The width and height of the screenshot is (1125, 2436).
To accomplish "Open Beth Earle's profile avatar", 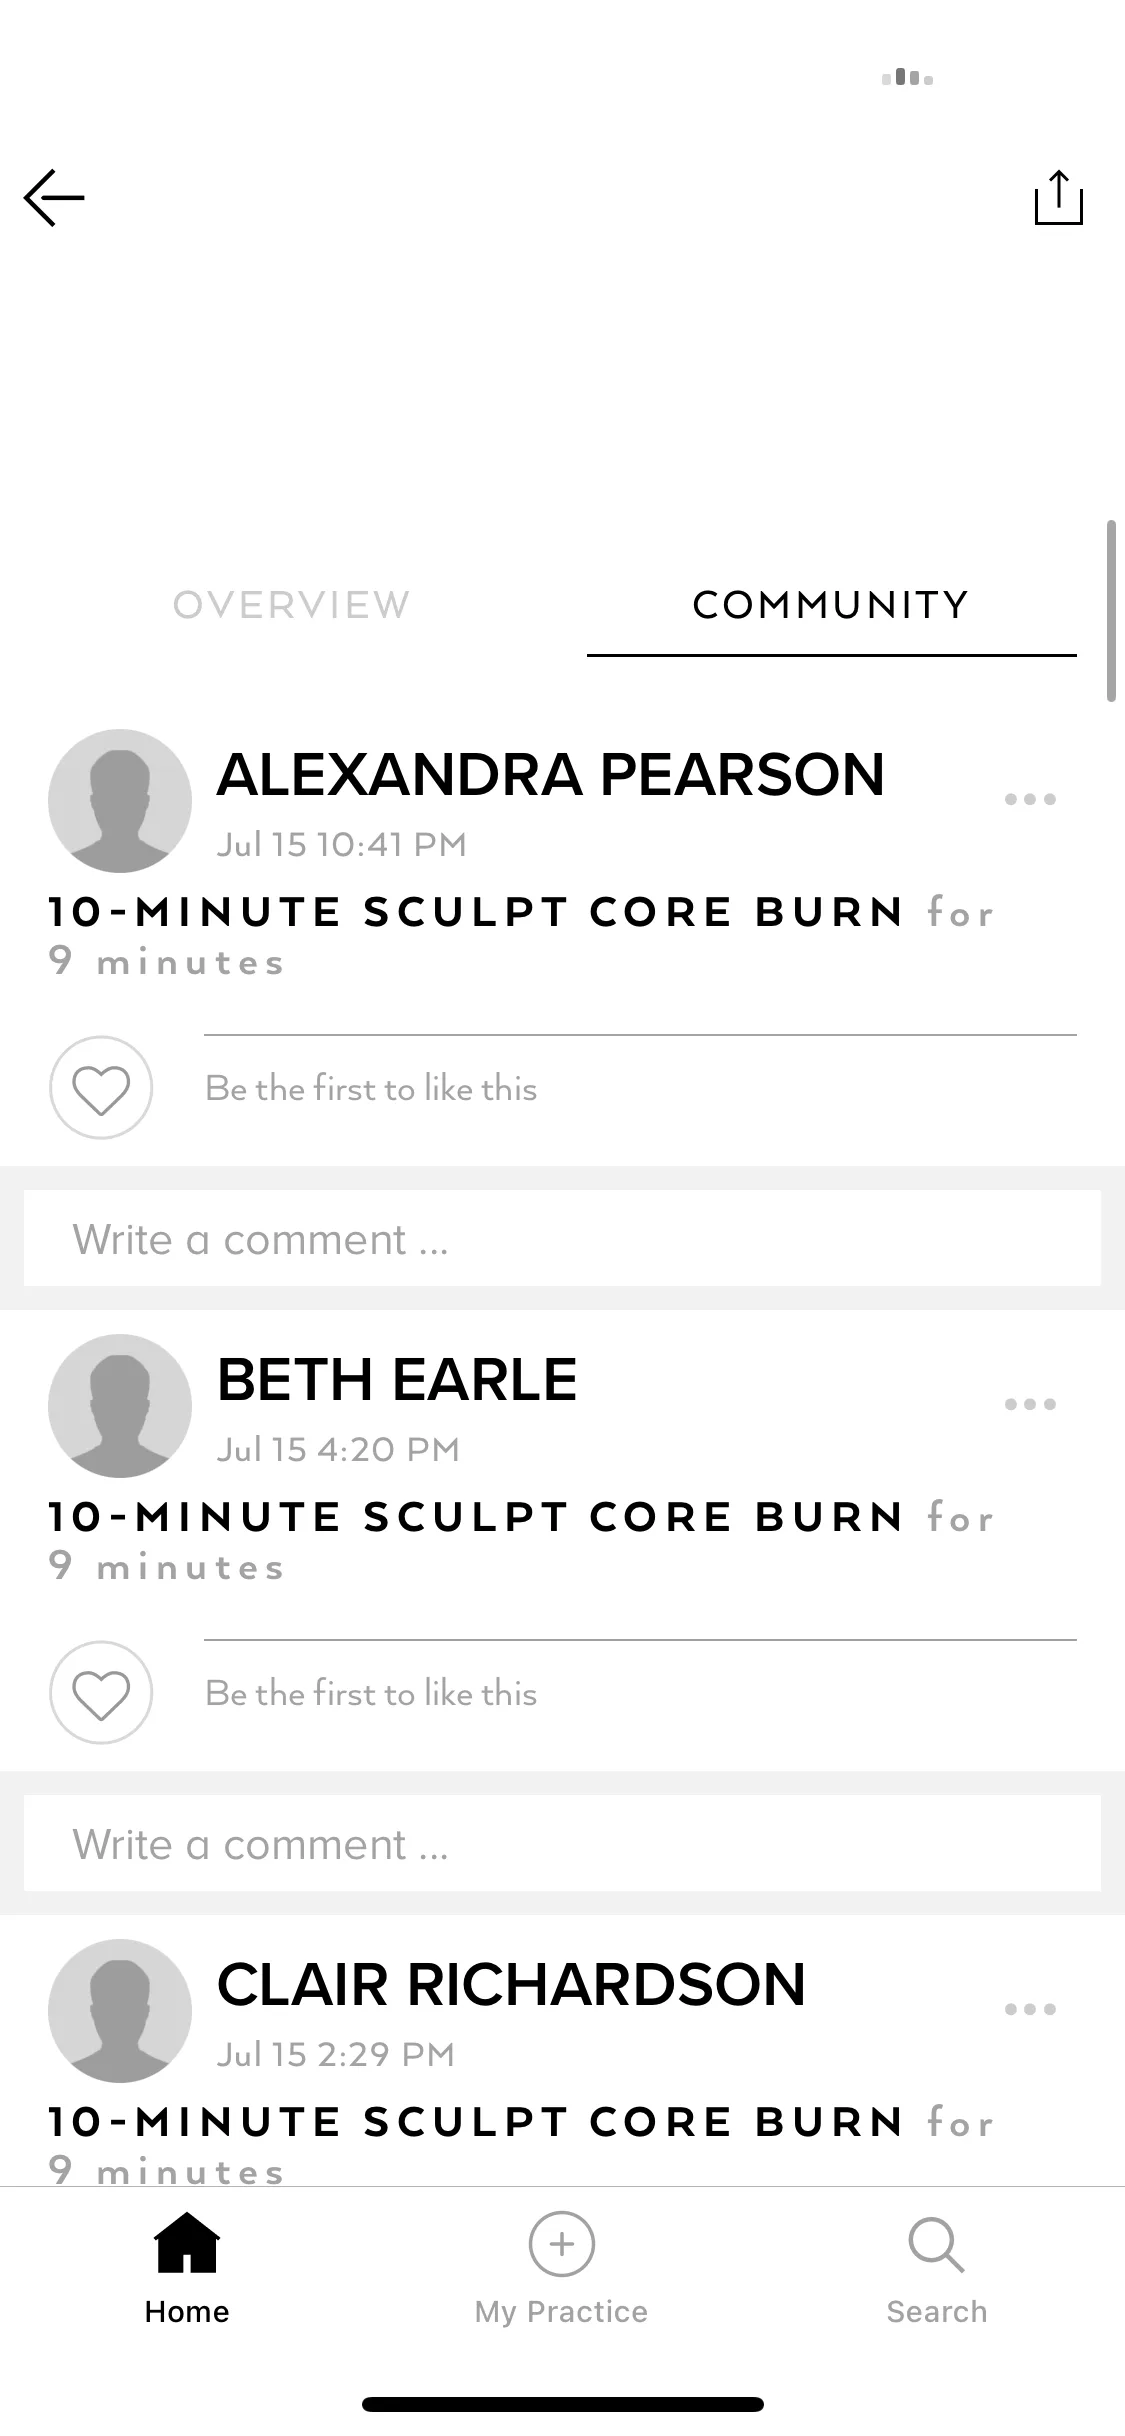I will point(120,1406).
